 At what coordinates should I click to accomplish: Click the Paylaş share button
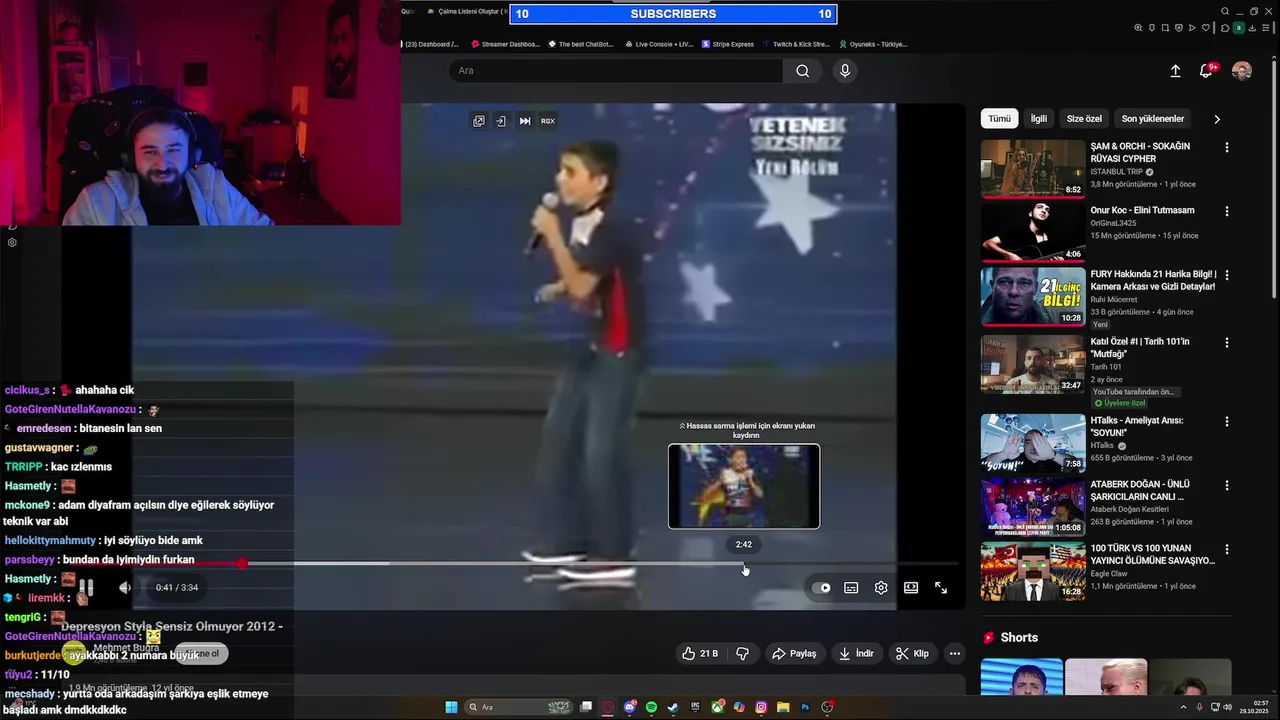tap(794, 653)
